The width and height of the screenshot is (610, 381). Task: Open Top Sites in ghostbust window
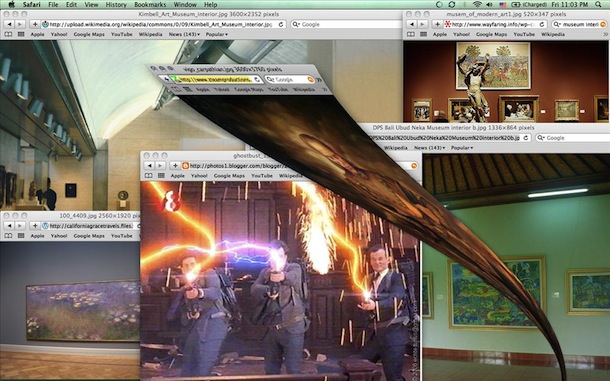point(161,176)
